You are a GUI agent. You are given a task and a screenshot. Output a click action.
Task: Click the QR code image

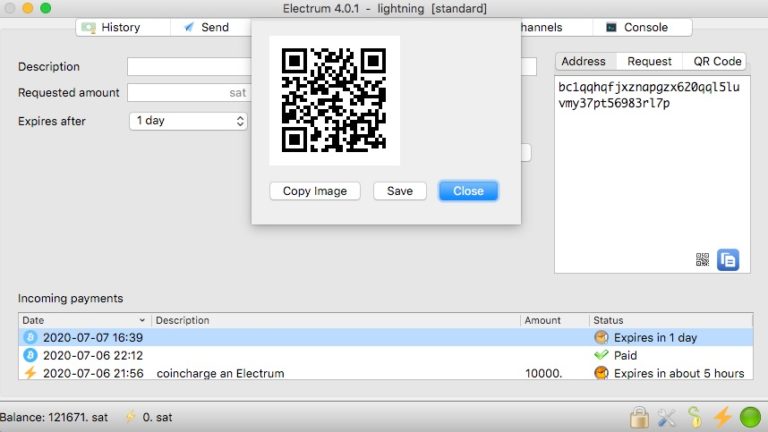(335, 100)
